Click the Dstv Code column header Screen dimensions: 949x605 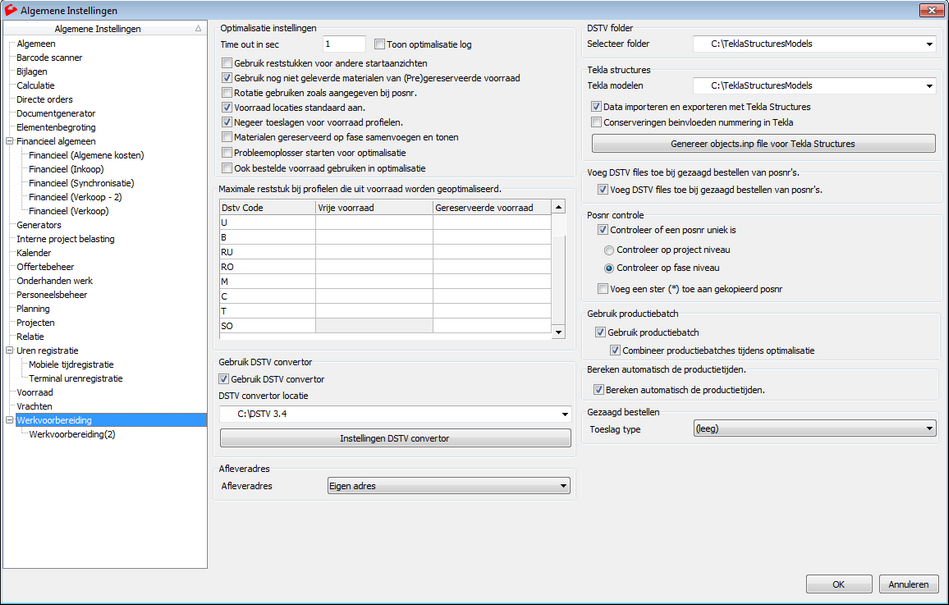tap(267, 208)
